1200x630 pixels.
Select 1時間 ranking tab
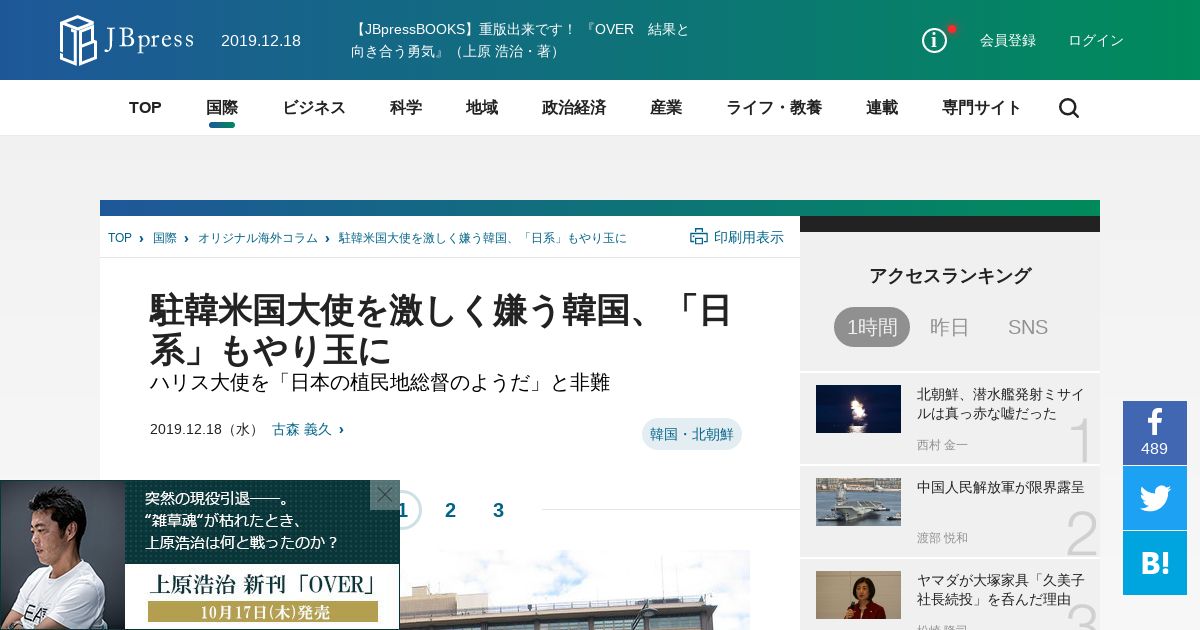pos(872,327)
